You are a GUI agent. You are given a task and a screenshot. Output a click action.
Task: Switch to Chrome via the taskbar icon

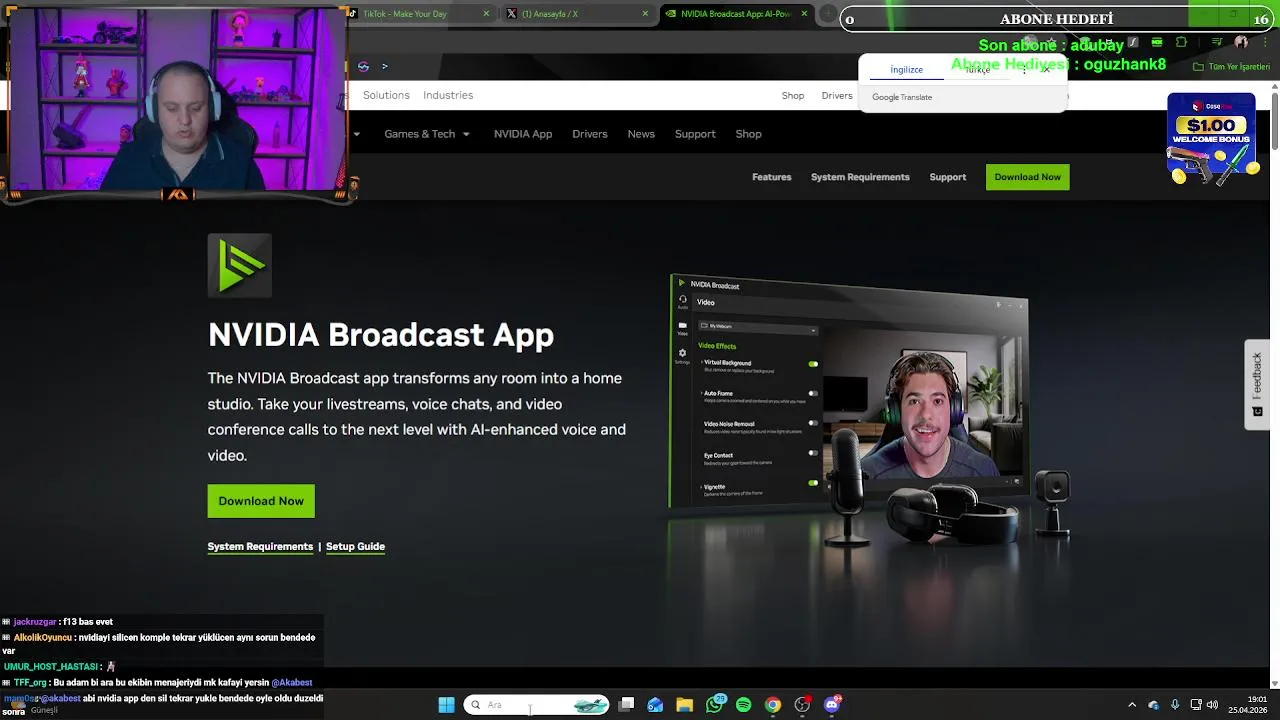click(773, 705)
